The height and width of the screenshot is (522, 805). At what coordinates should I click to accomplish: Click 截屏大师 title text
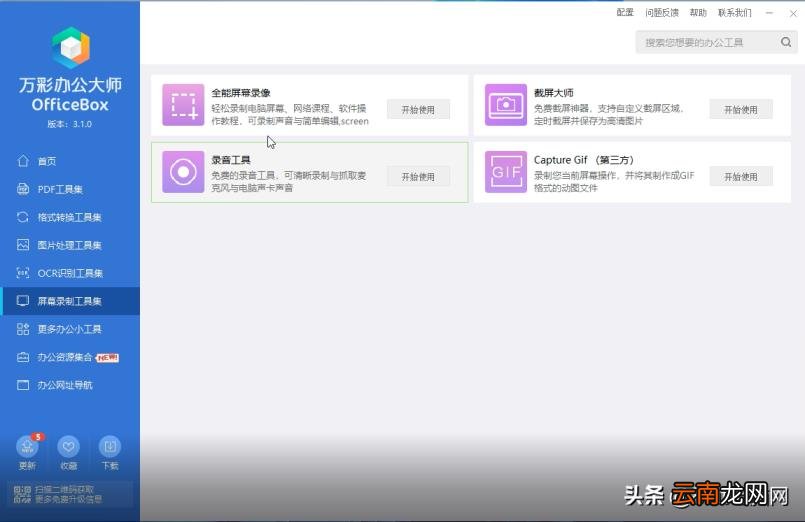pyautogui.click(x=553, y=93)
